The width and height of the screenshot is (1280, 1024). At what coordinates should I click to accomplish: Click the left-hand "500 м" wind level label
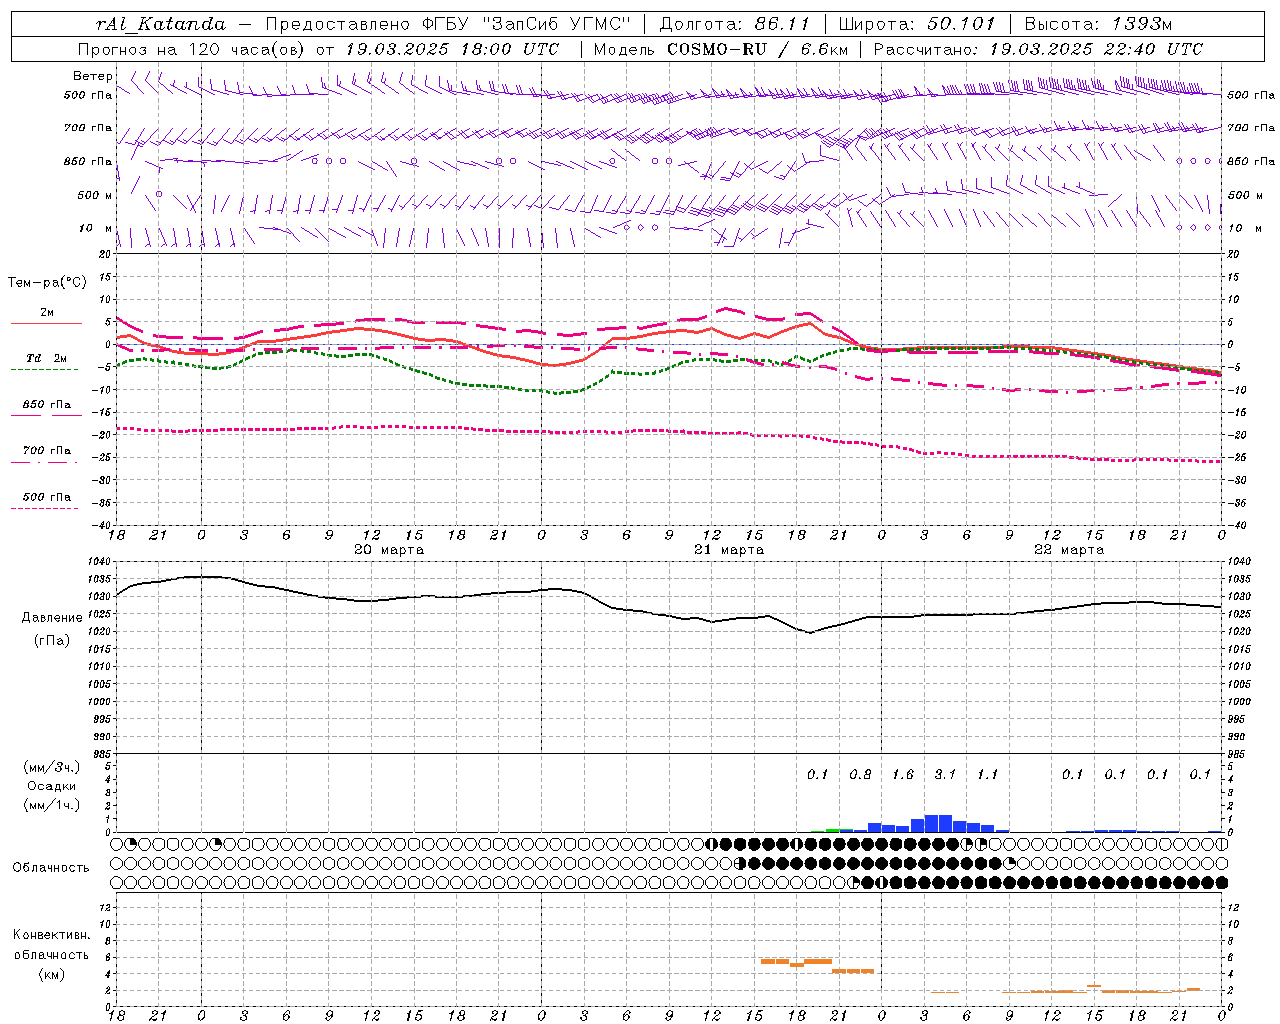(x=95, y=195)
